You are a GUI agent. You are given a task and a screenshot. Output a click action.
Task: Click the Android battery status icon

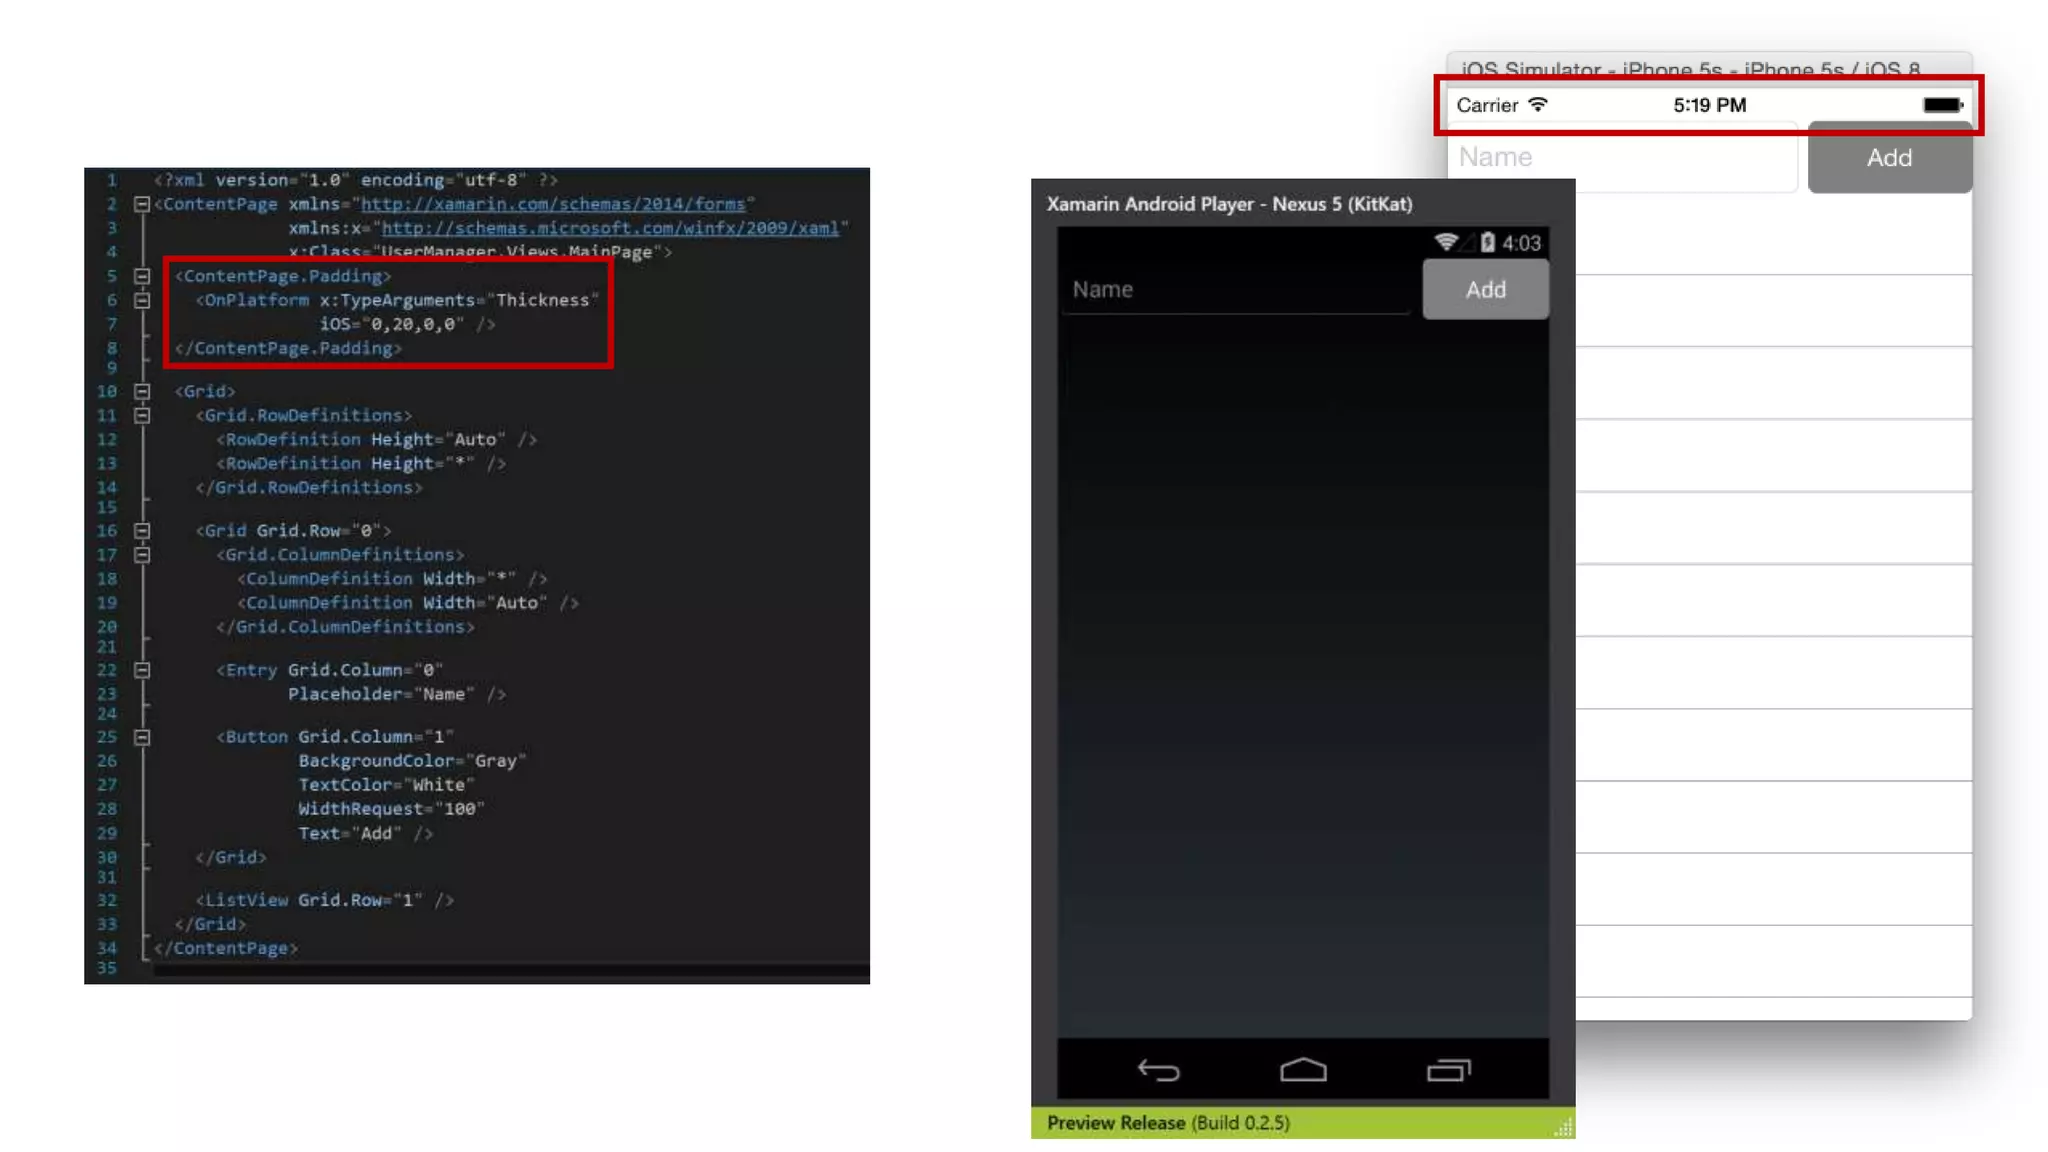[x=1487, y=242]
